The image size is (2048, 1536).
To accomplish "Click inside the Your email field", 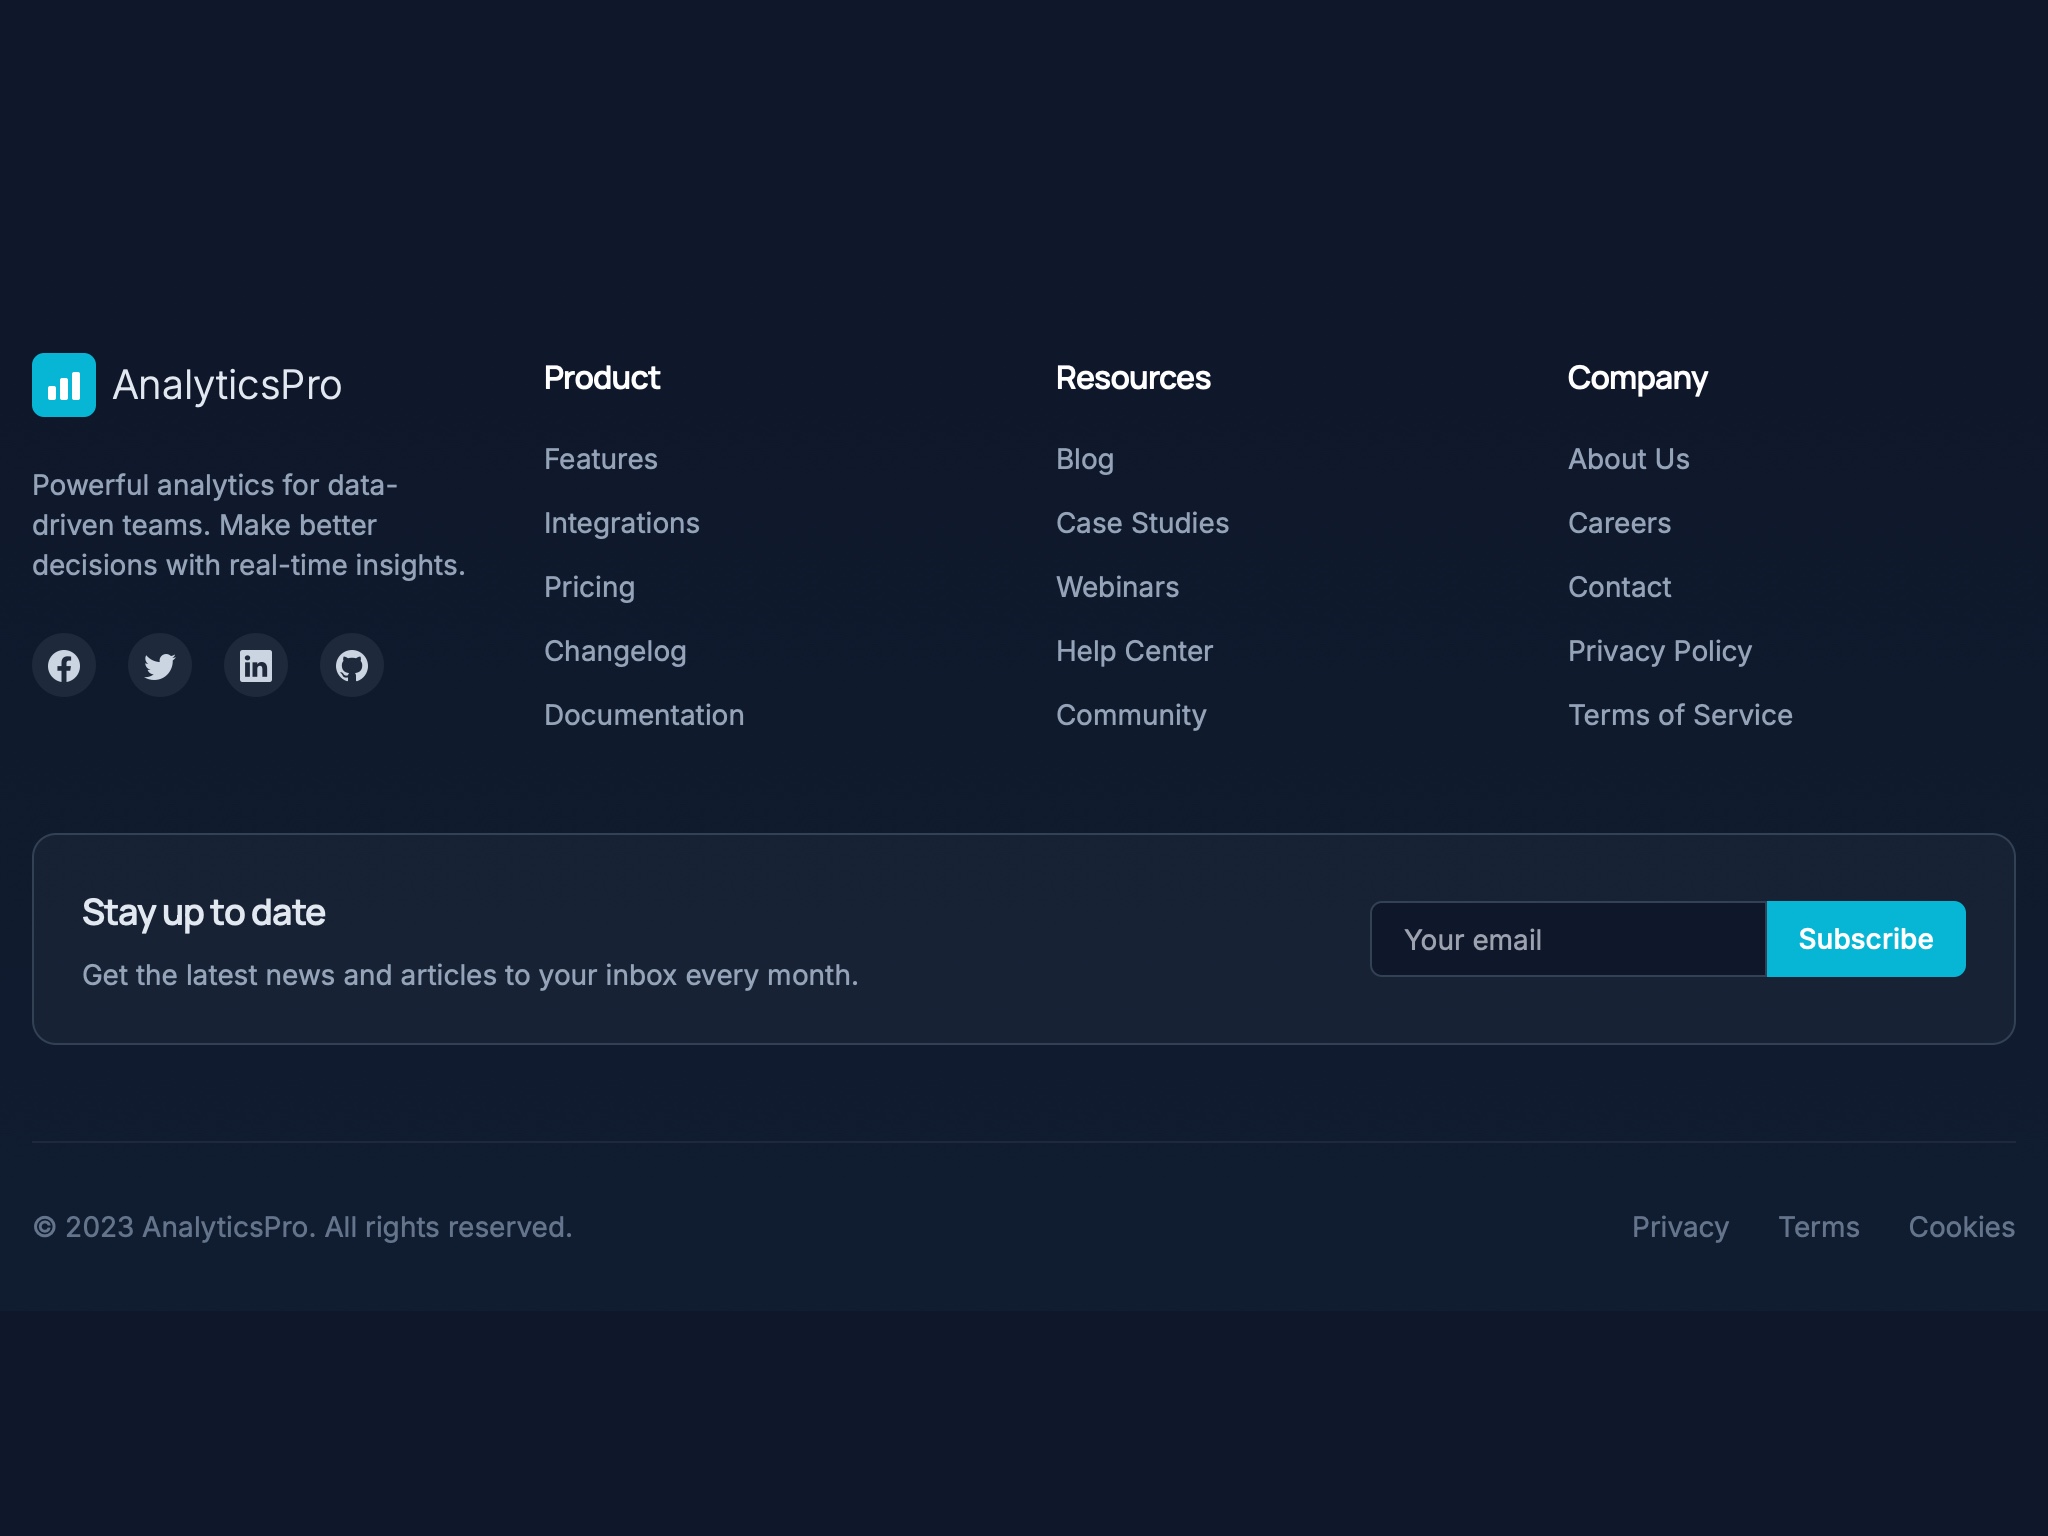I will [1560, 938].
